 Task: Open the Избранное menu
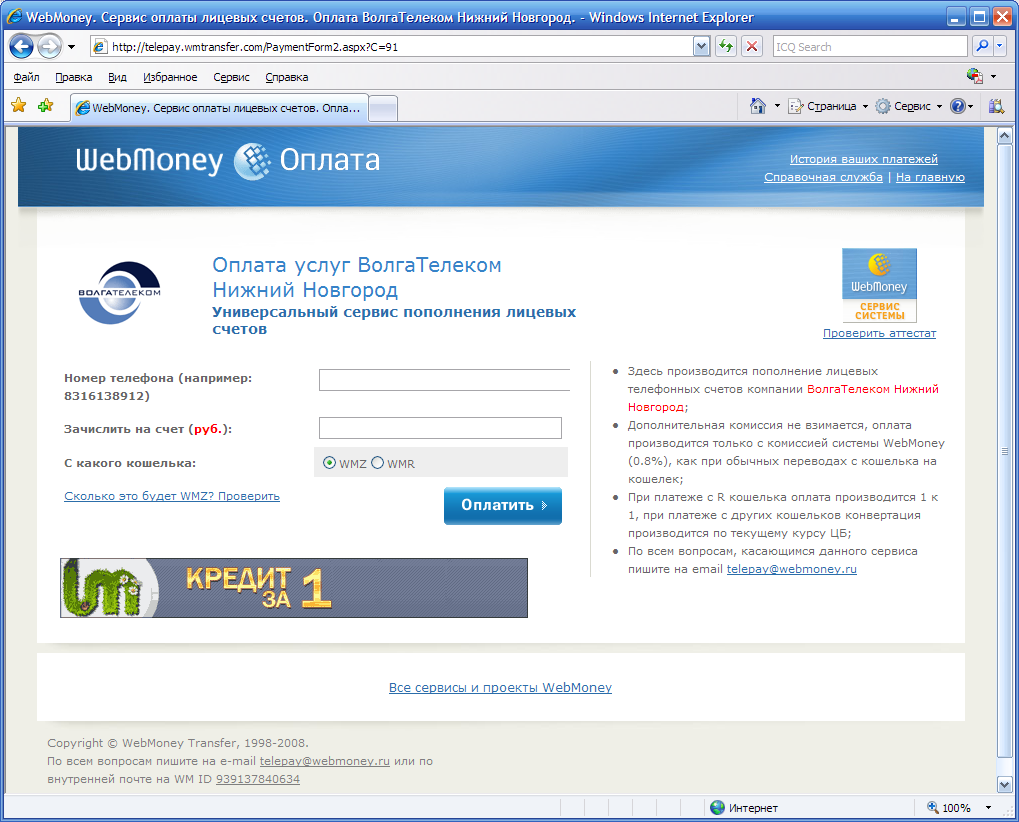[x=170, y=77]
